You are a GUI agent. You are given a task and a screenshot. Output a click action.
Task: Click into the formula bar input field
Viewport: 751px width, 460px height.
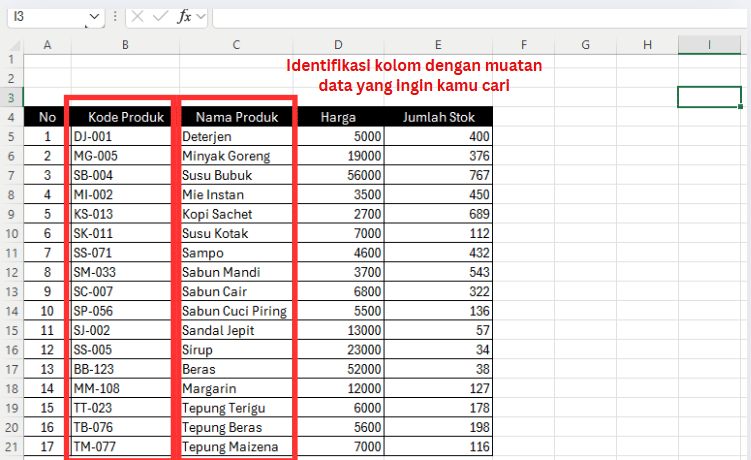click(480, 17)
